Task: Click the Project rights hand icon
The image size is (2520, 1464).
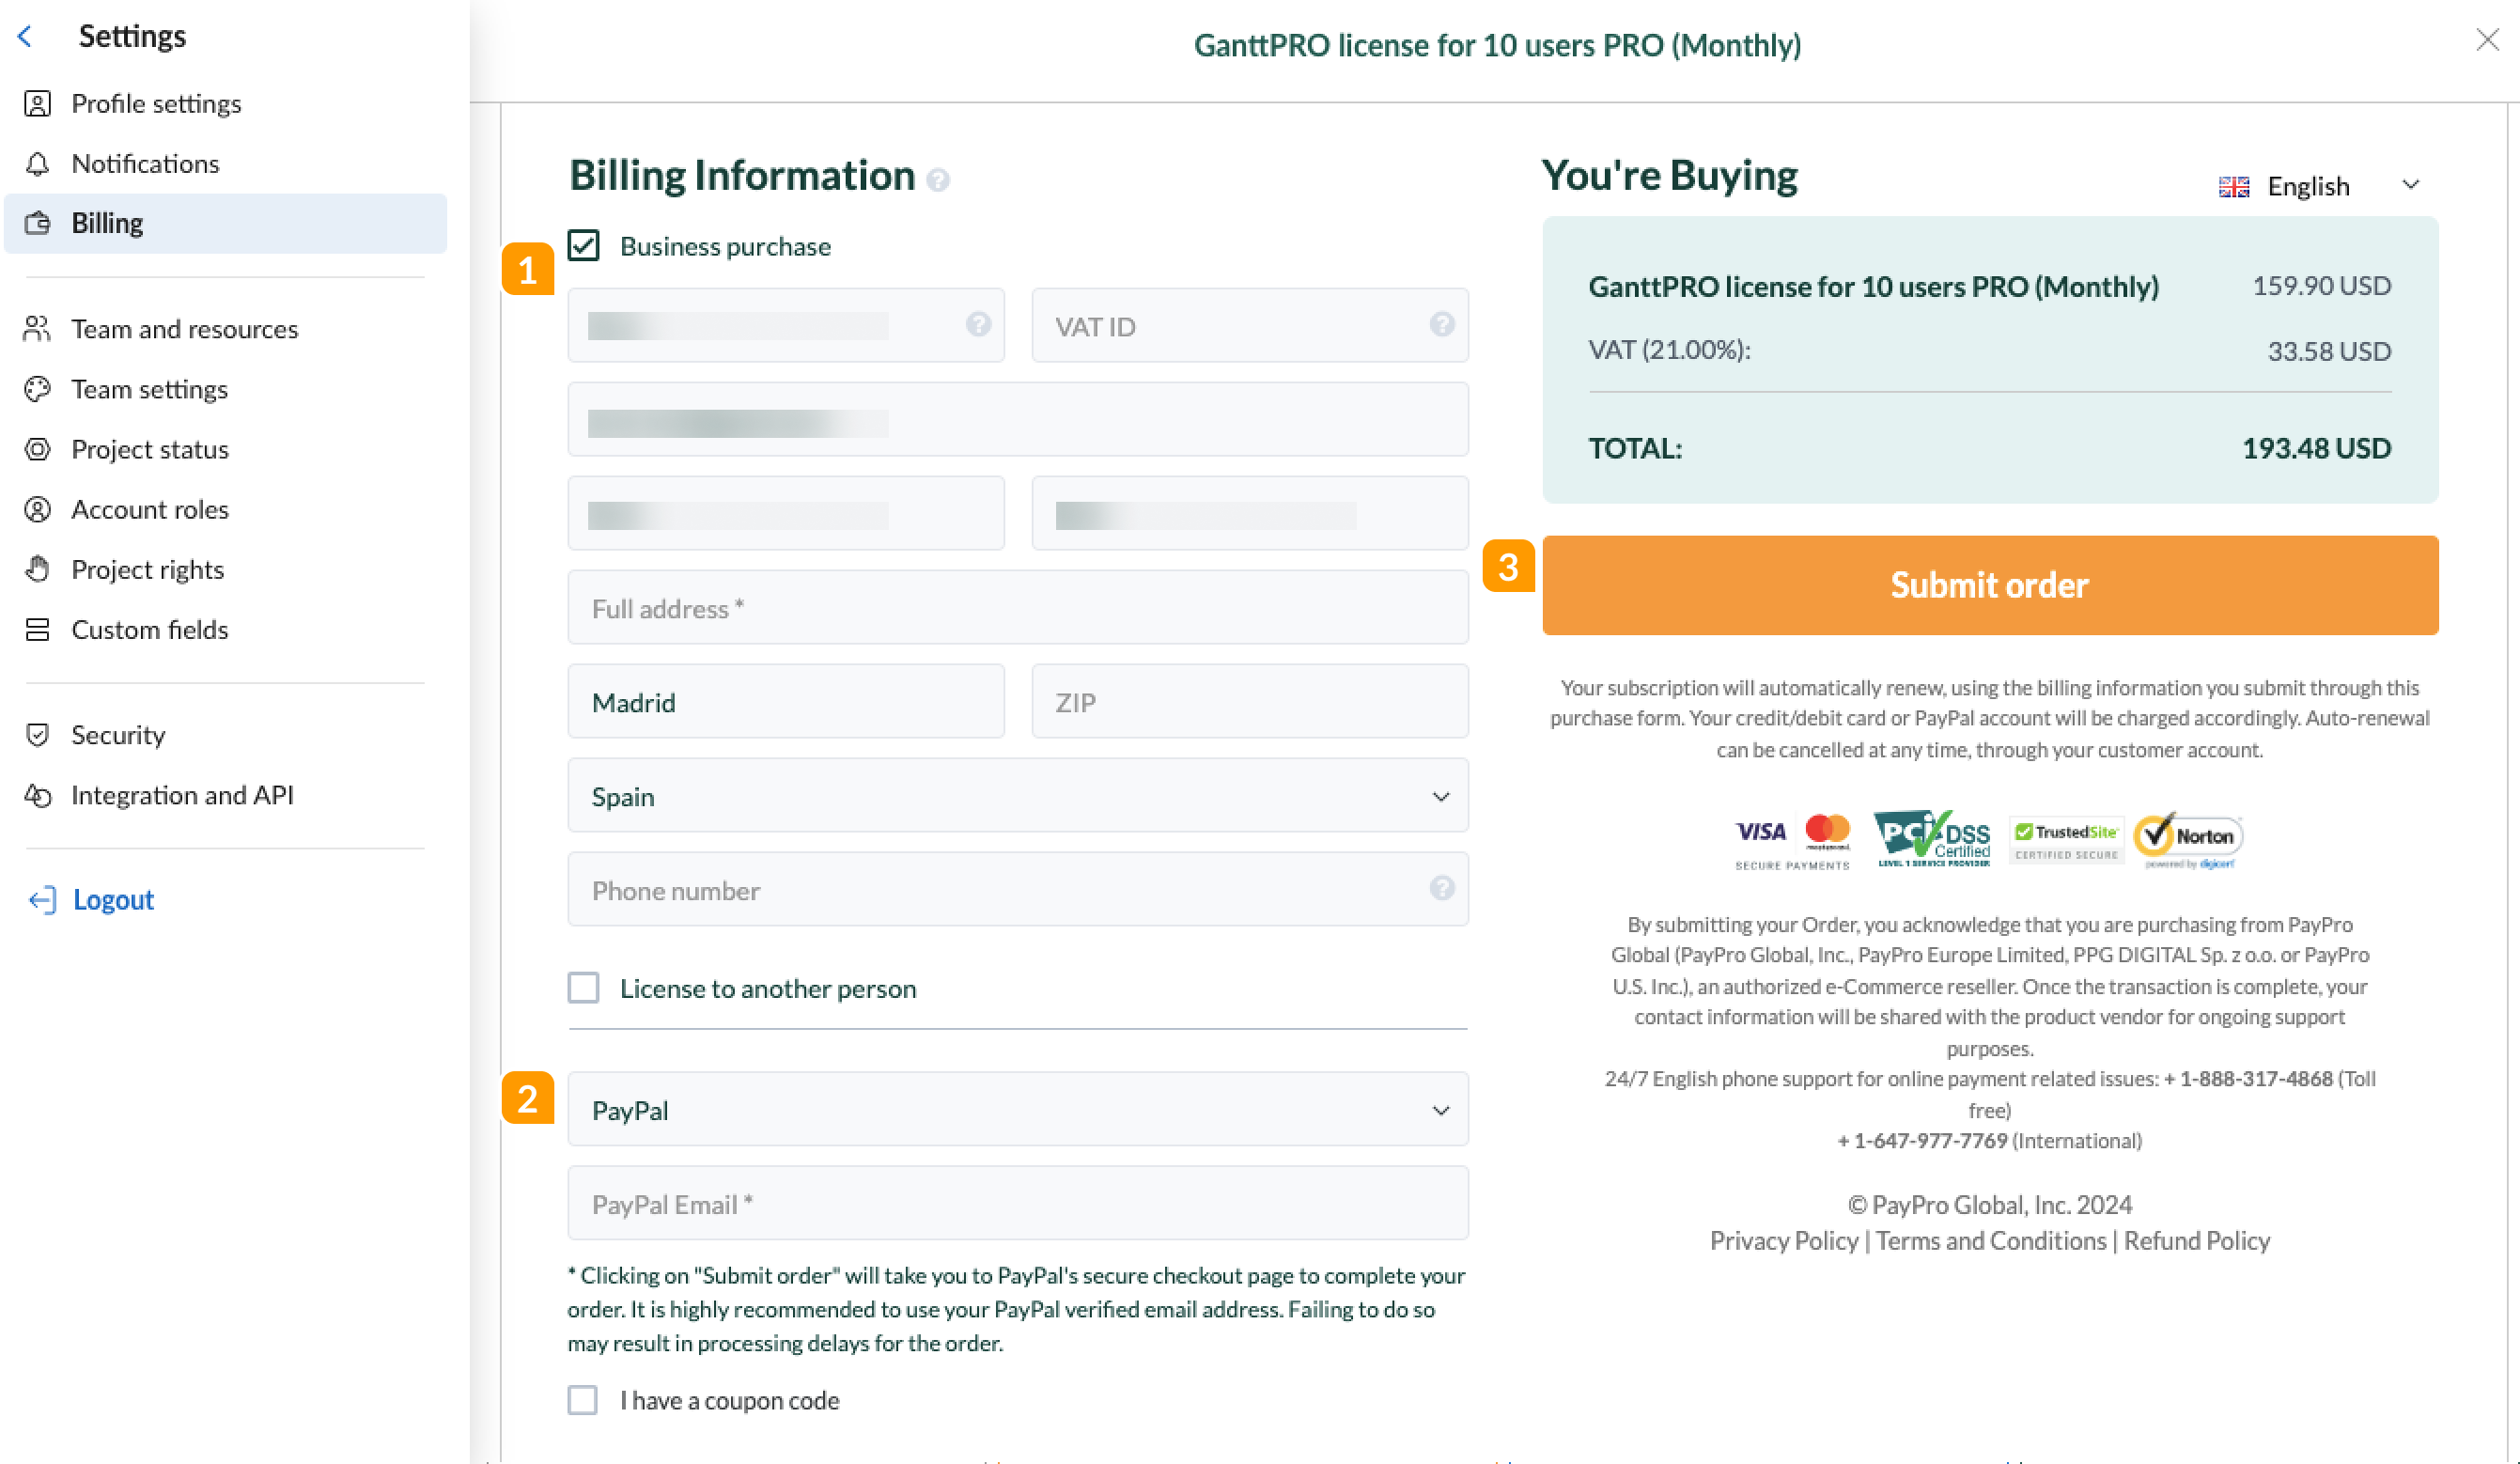Action: click(x=37, y=569)
